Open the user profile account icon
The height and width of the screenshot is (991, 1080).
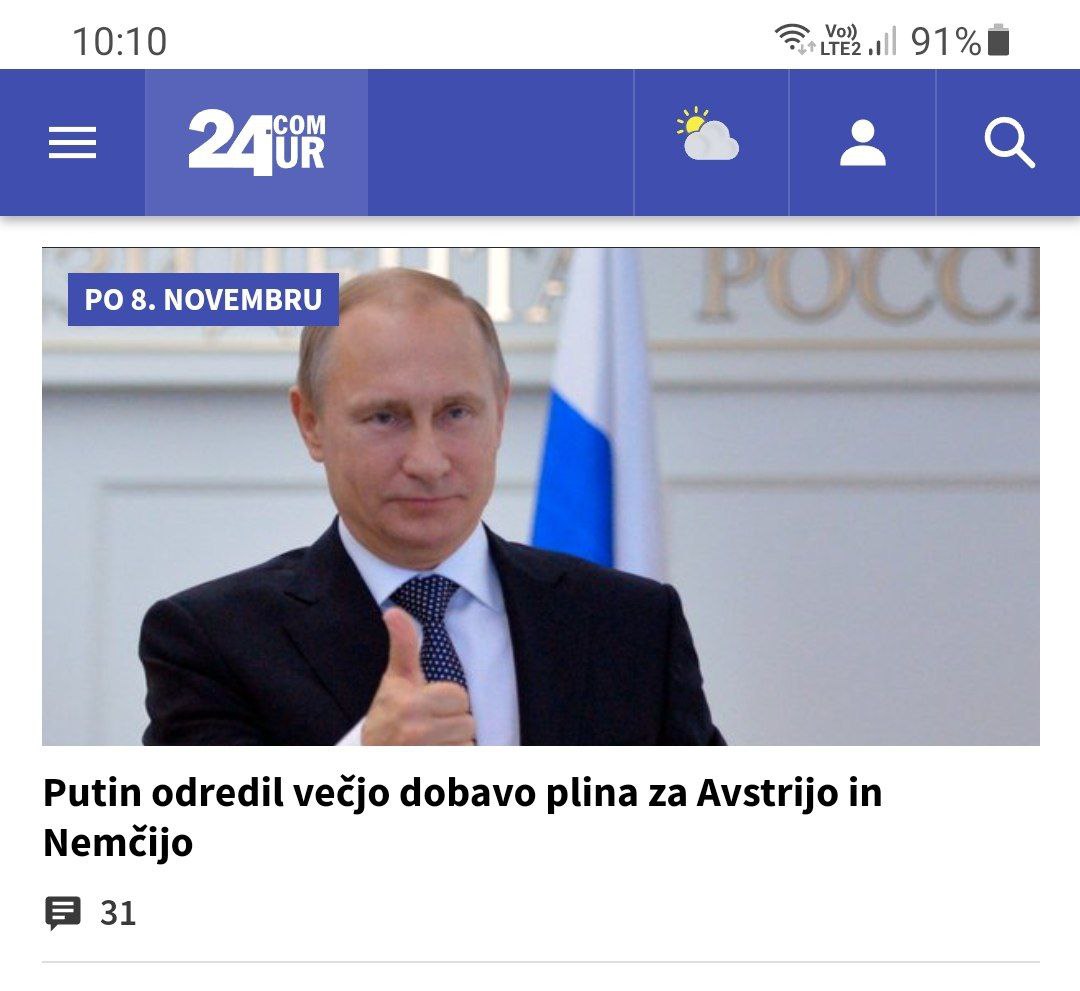pyautogui.click(x=862, y=143)
